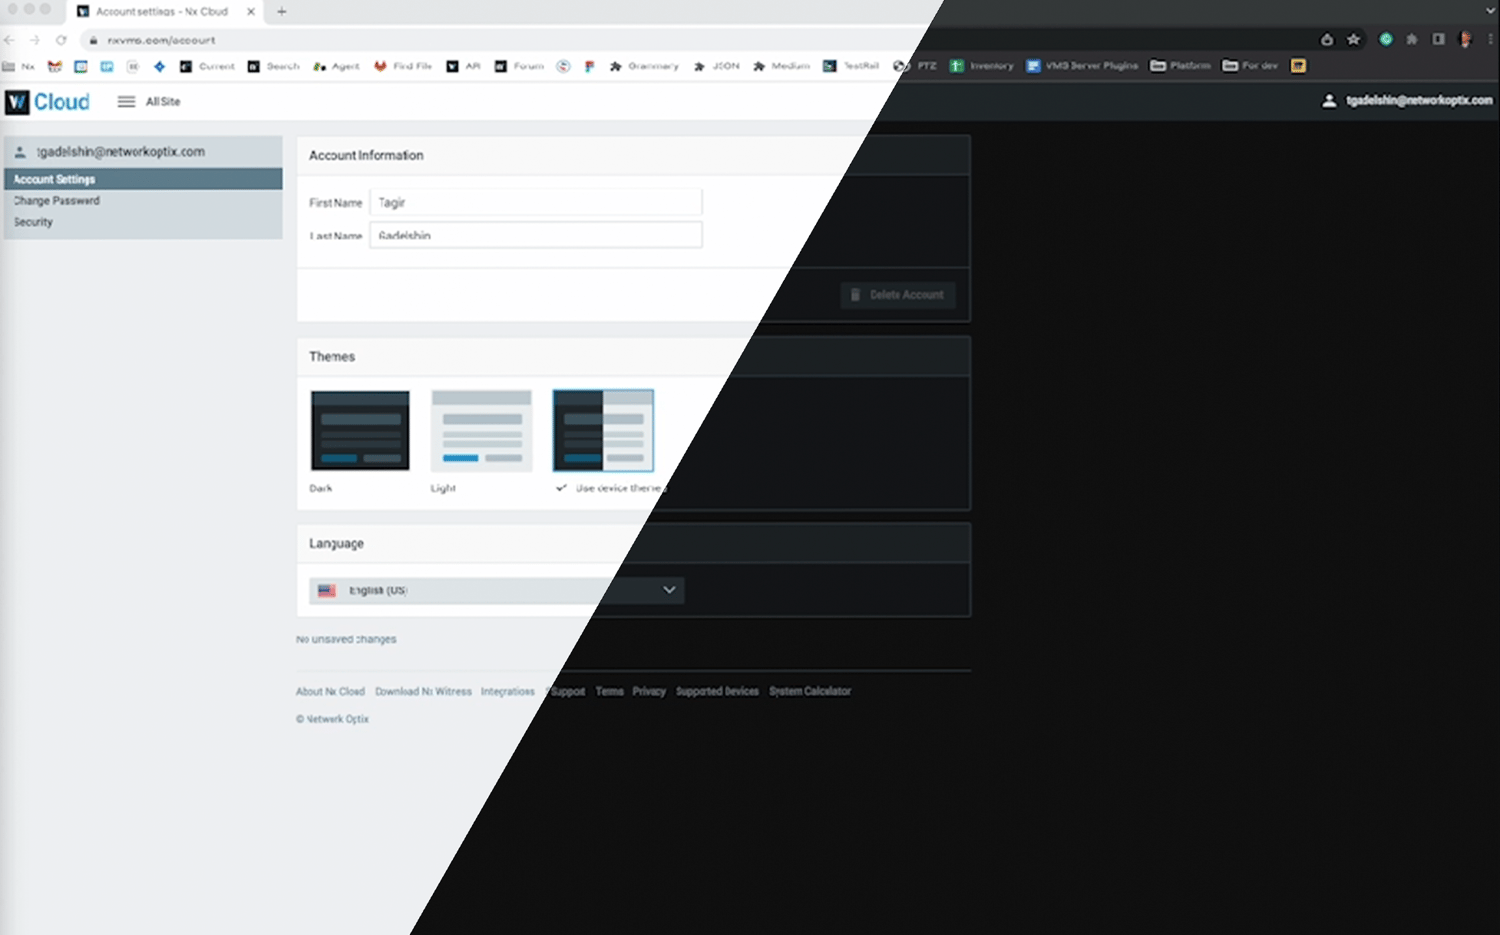Open new browser tab with plus icon
Viewport: 1500px width, 935px height.
pos(282,12)
